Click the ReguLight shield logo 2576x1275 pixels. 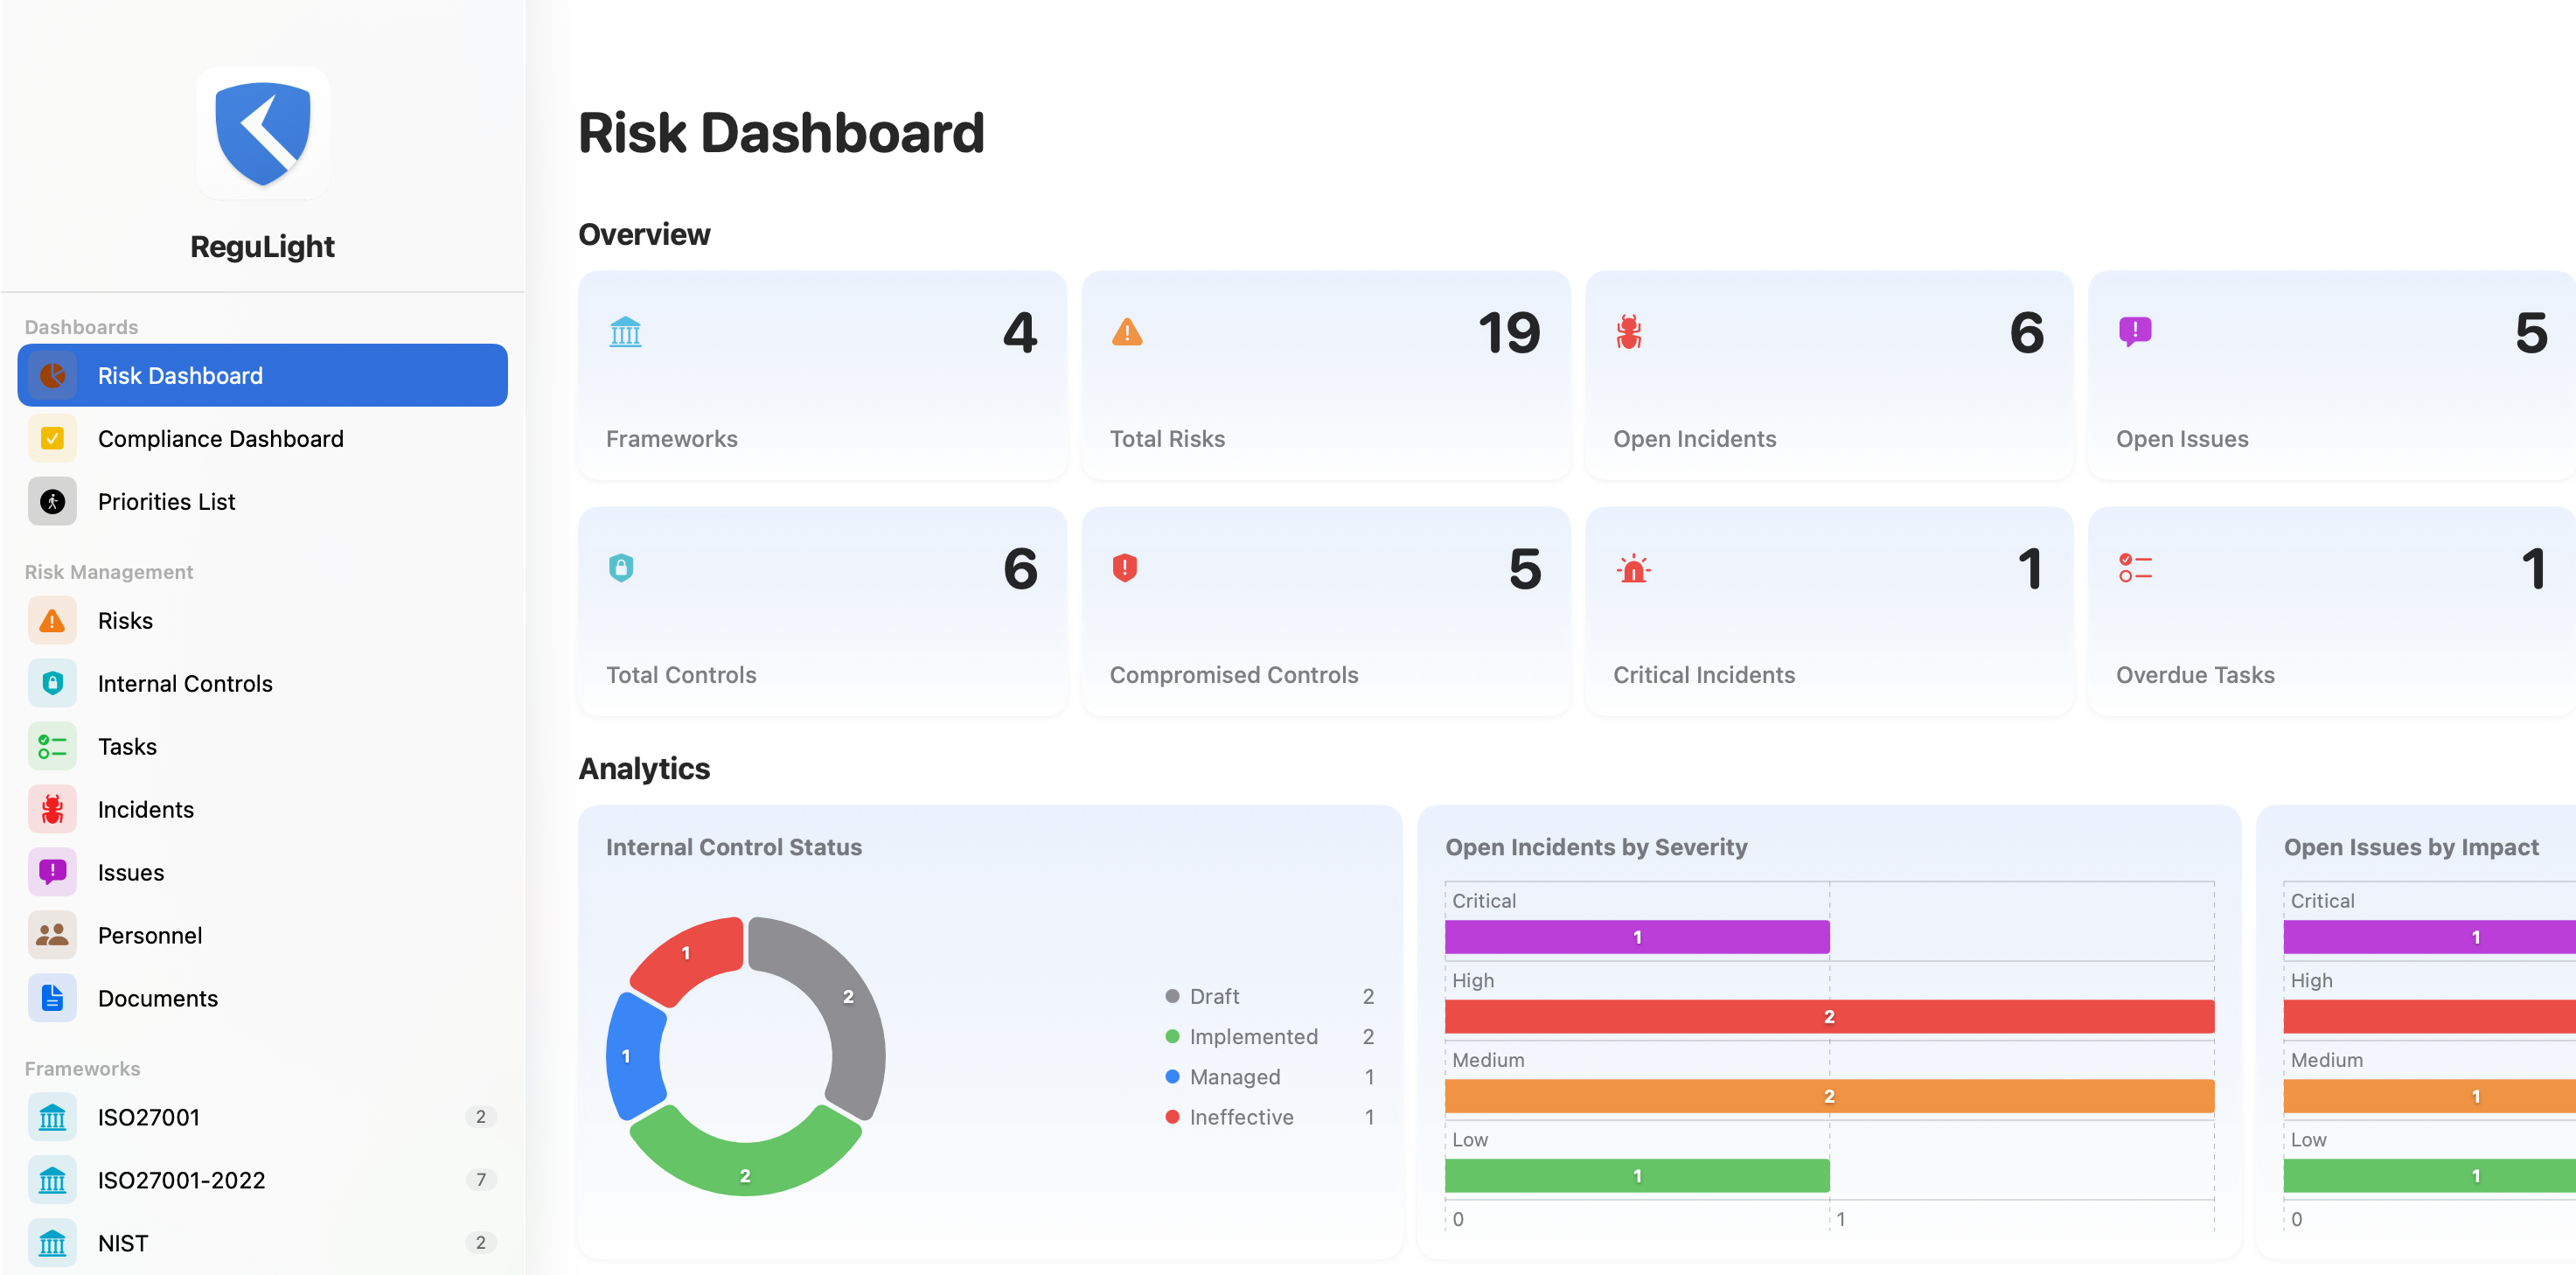(x=262, y=133)
